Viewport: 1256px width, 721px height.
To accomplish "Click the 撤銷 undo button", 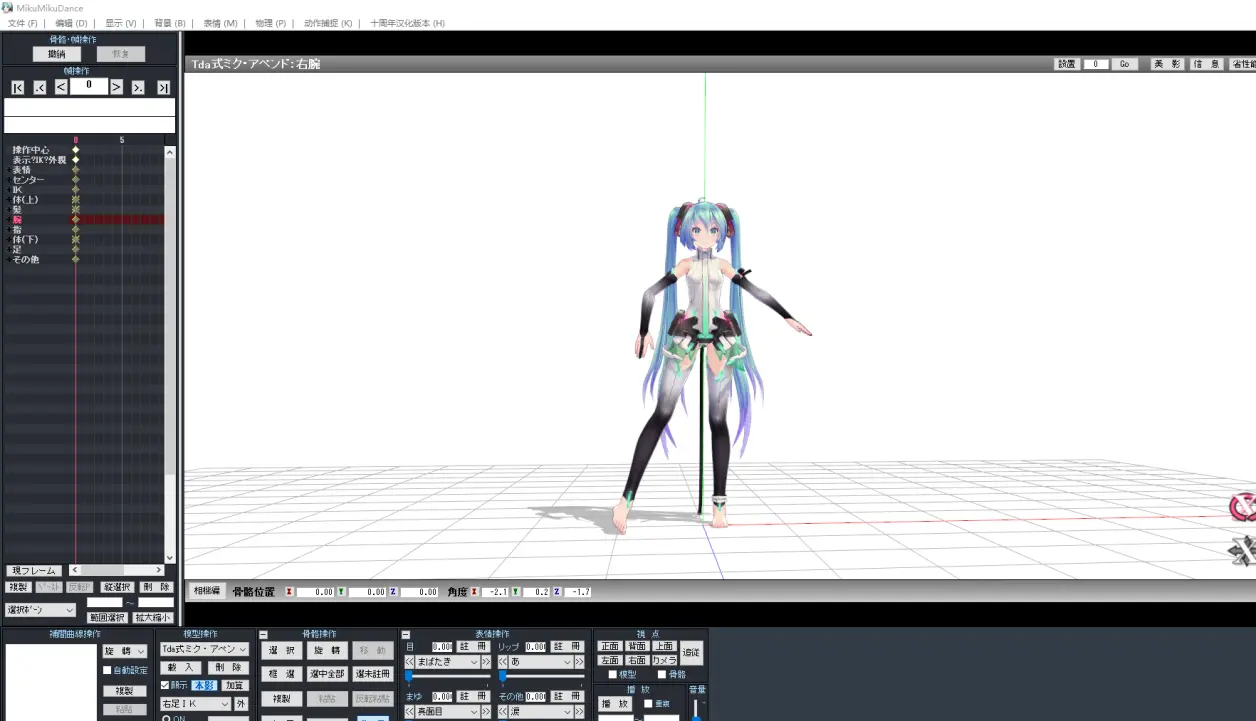I will coord(57,54).
